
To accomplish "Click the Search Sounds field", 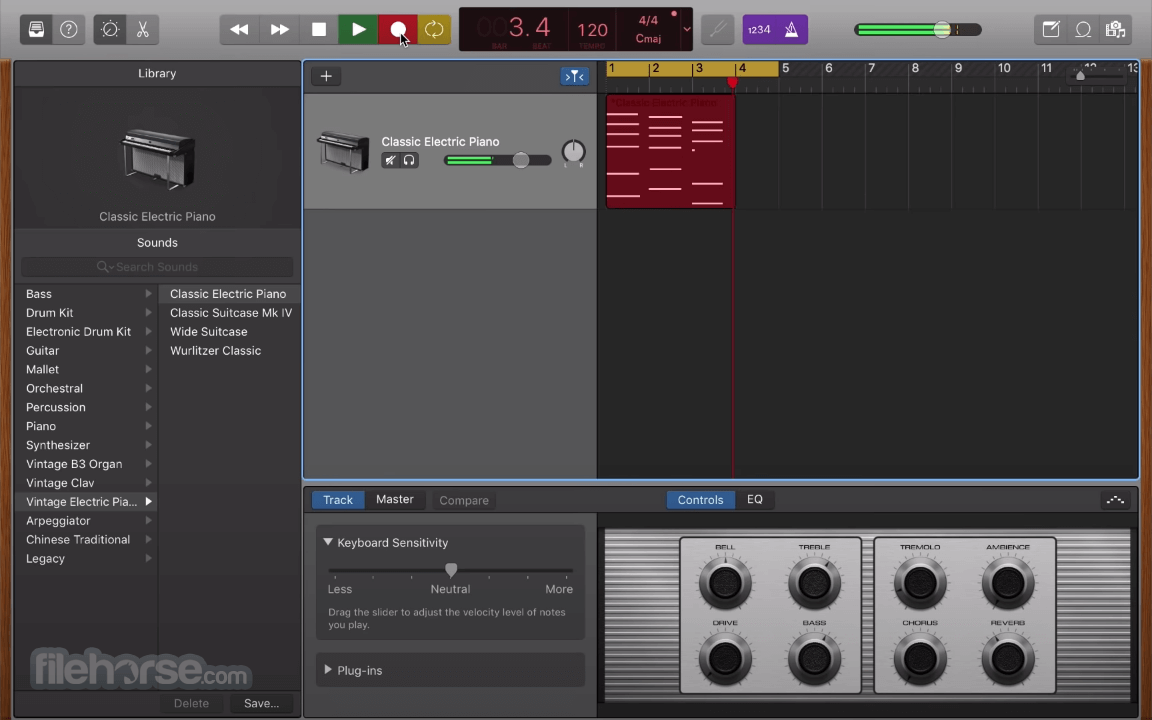I will click(x=157, y=267).
